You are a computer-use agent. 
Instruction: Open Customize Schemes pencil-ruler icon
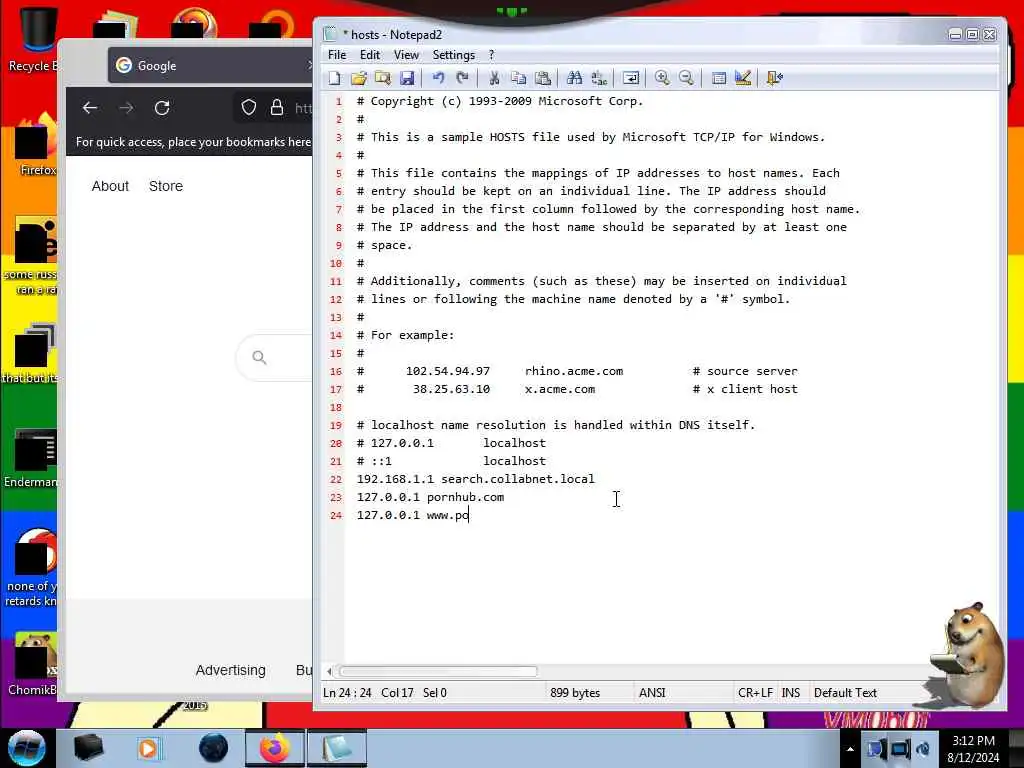tap(743, 78)
